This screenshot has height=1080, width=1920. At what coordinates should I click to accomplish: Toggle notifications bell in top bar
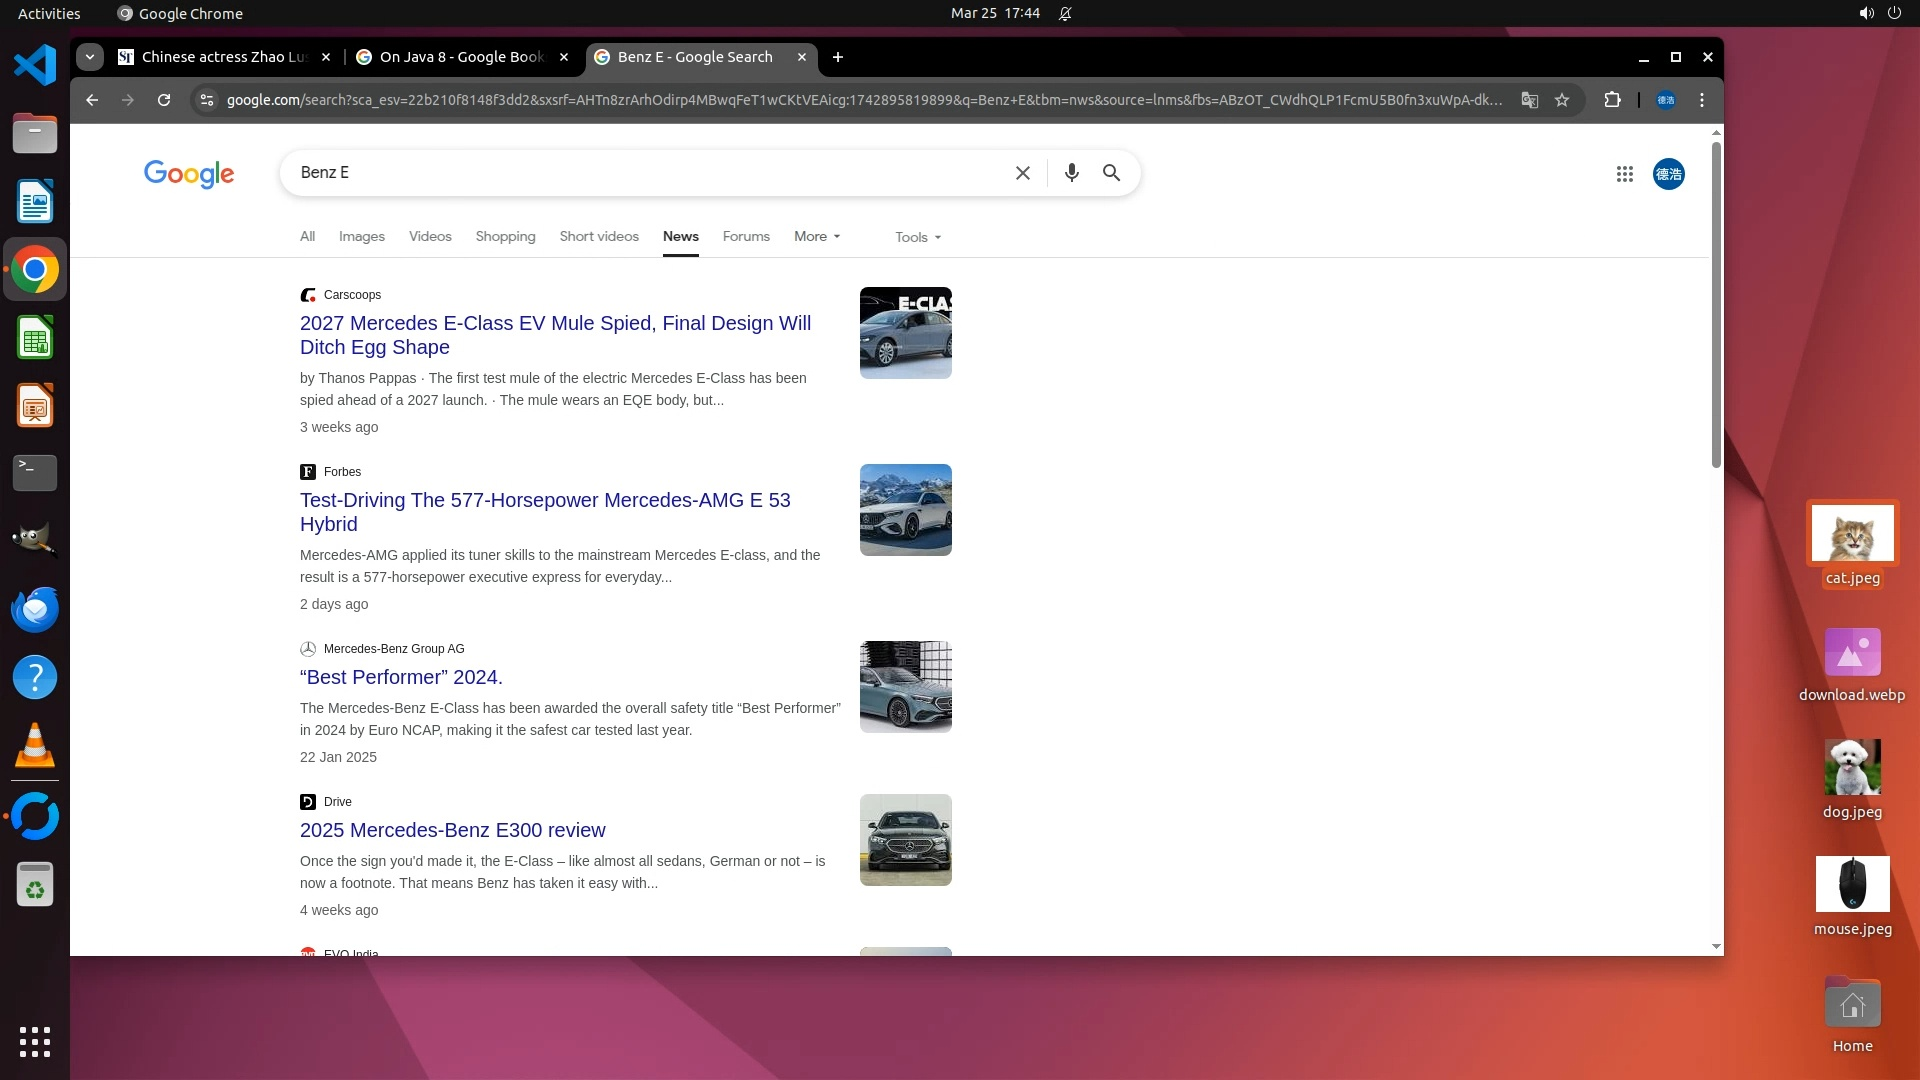coord(1065,14)
